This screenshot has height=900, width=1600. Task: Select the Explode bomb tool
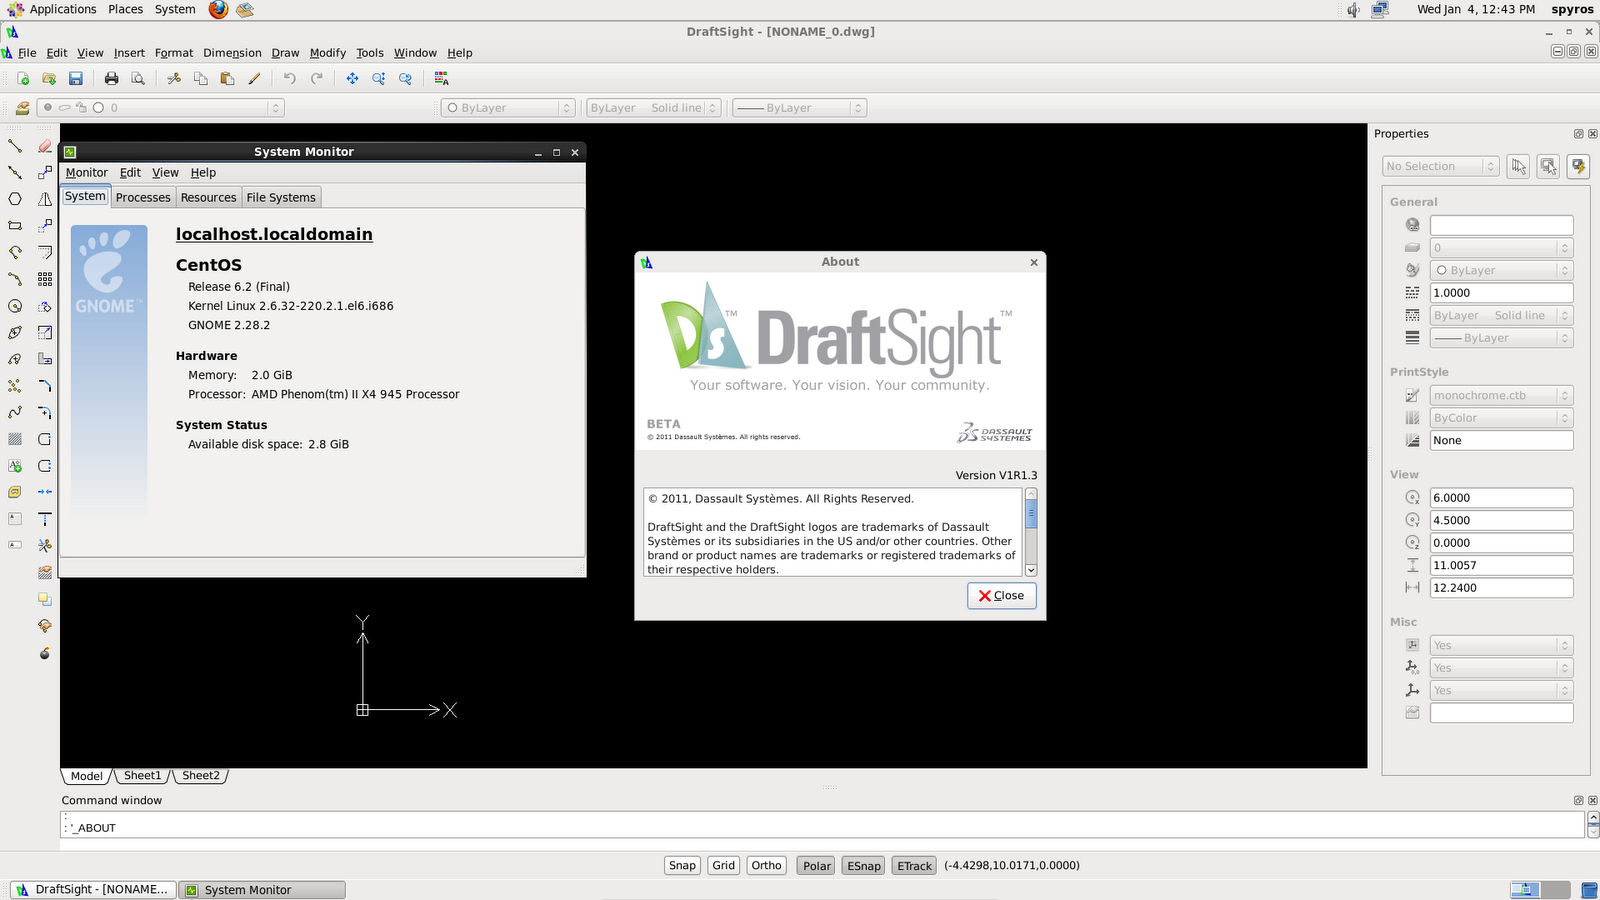tap(45, 652)
